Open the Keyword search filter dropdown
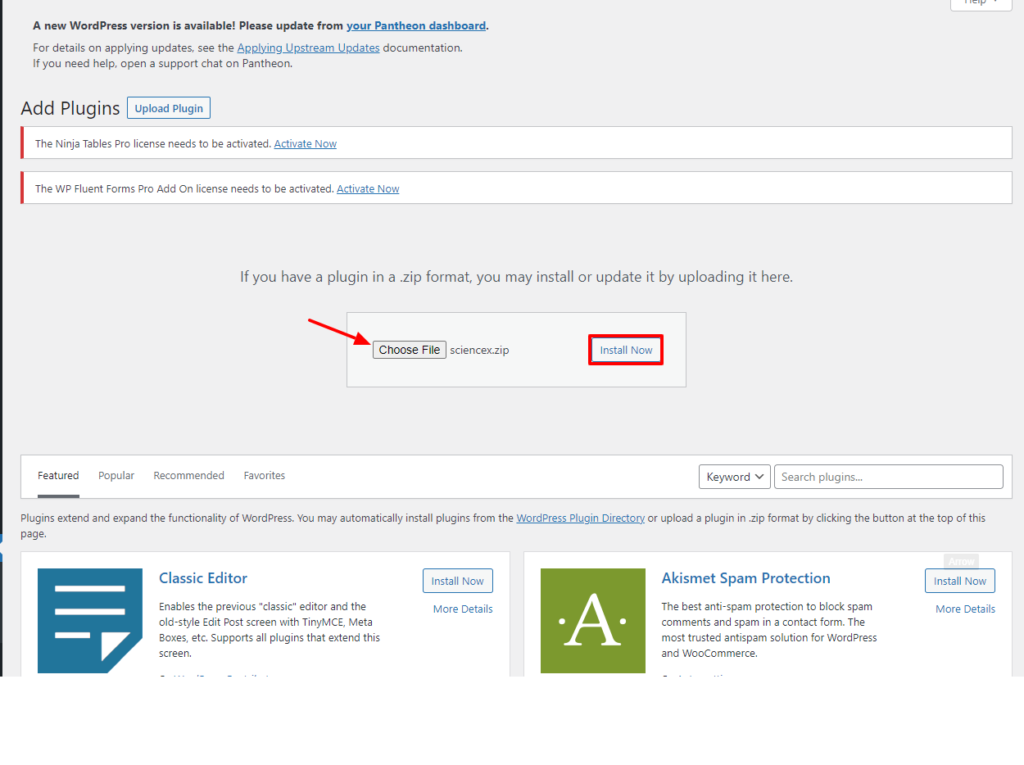 (x=734, y=476)
